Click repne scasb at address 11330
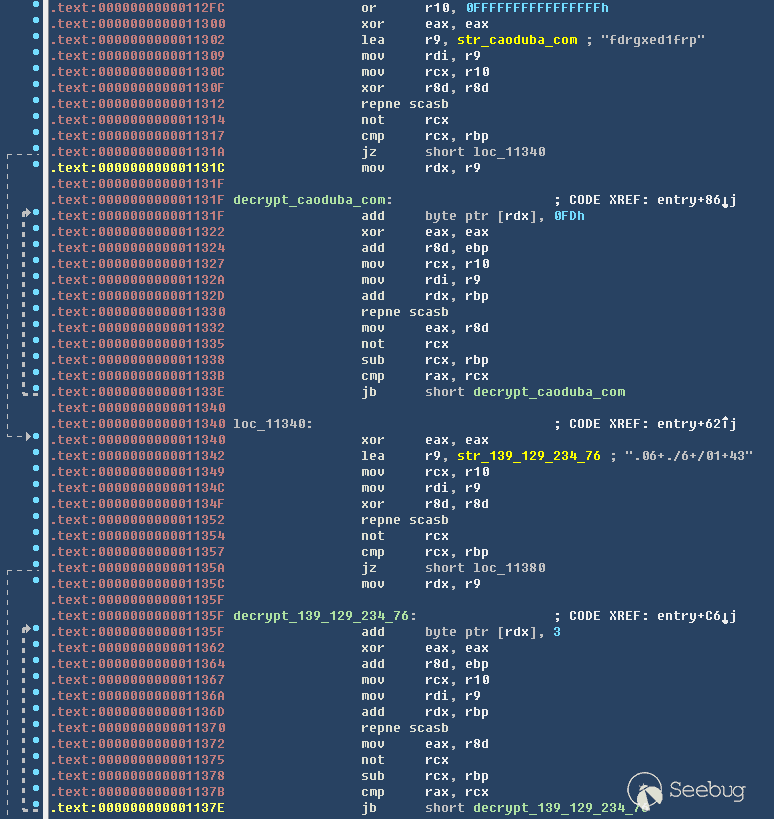This screenshot has height=819, width=774. 405,311
